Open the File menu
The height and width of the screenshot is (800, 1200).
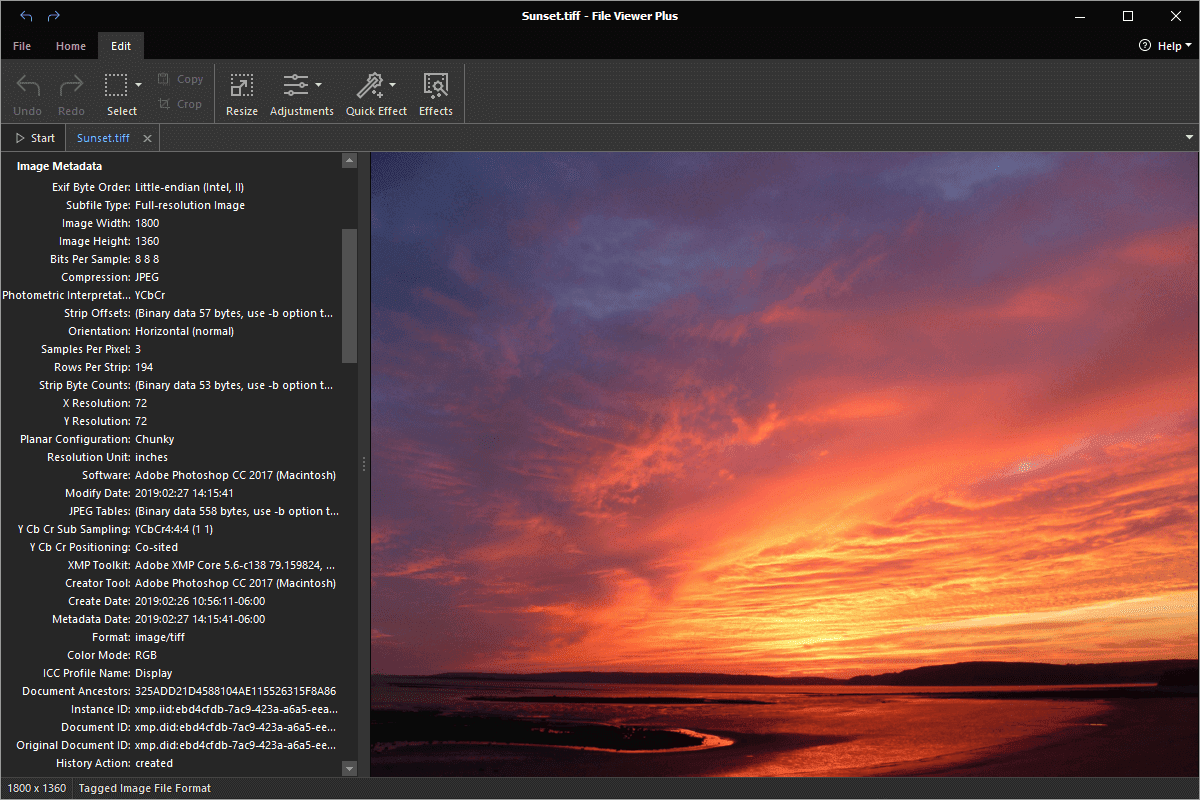pos(22,46)
